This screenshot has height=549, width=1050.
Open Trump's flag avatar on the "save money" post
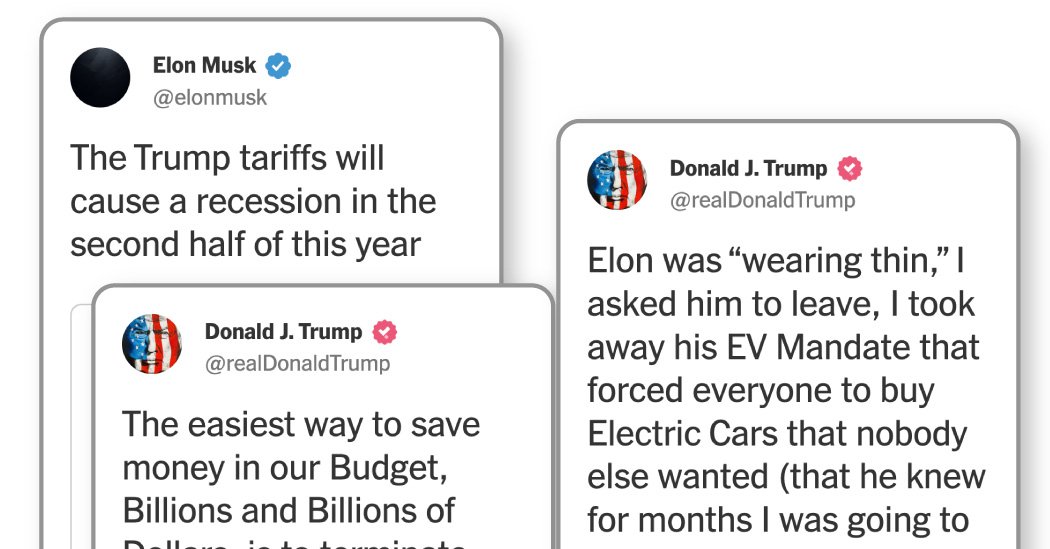[152, 343]
